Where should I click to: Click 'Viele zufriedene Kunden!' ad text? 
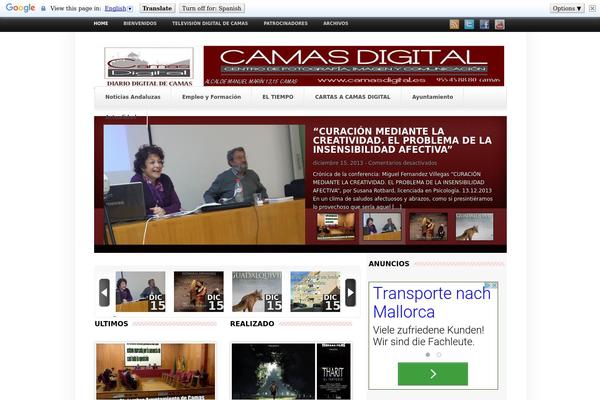429,330
